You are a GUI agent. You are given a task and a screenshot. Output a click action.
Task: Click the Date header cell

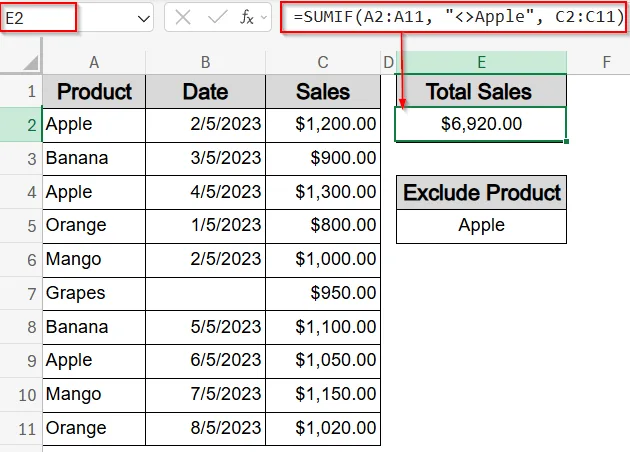coord(205,91)
